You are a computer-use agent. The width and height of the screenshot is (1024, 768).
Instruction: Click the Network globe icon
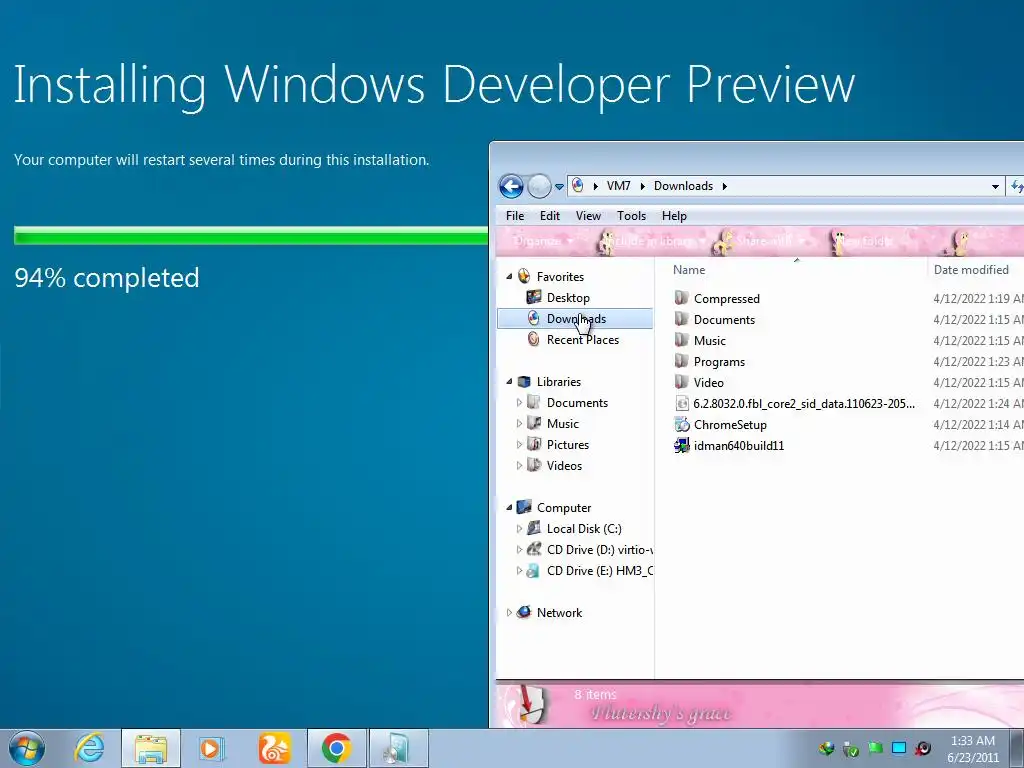524,612
